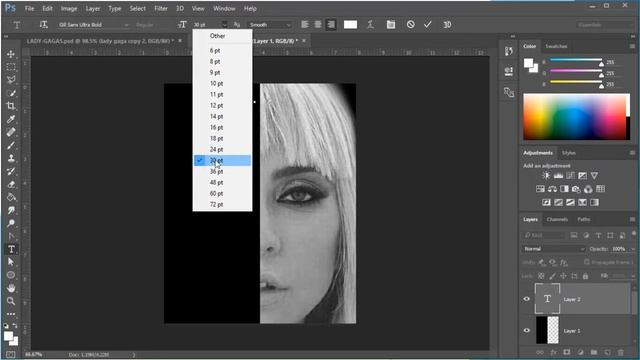Viewport: 640px width, 360px height.
Task: Open the Filter menu
Action: pos(161,8)
